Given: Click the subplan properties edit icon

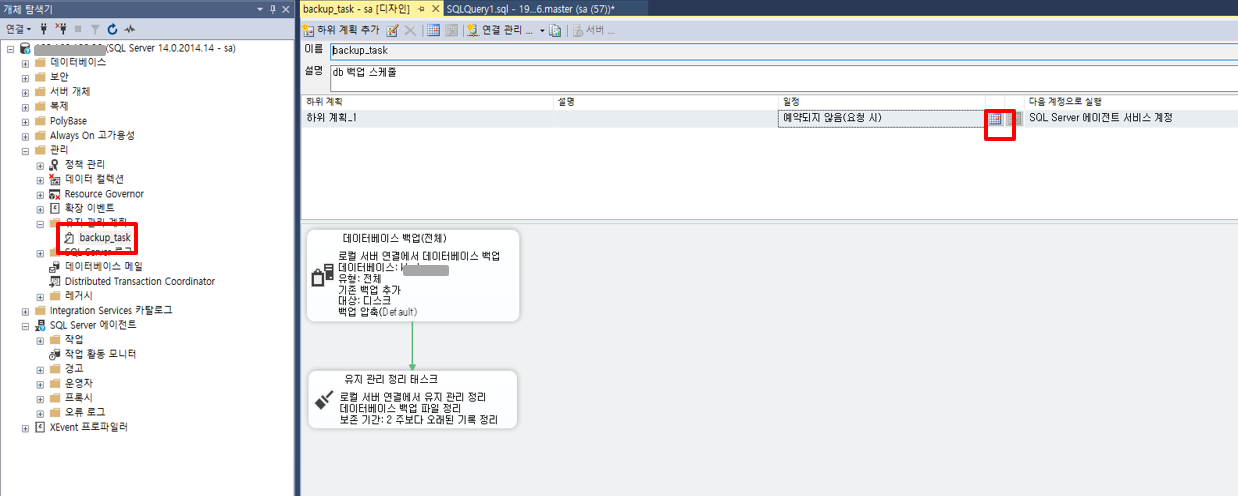Looking at the screenshot, I should pyautogui.click(x=393, y=30).
